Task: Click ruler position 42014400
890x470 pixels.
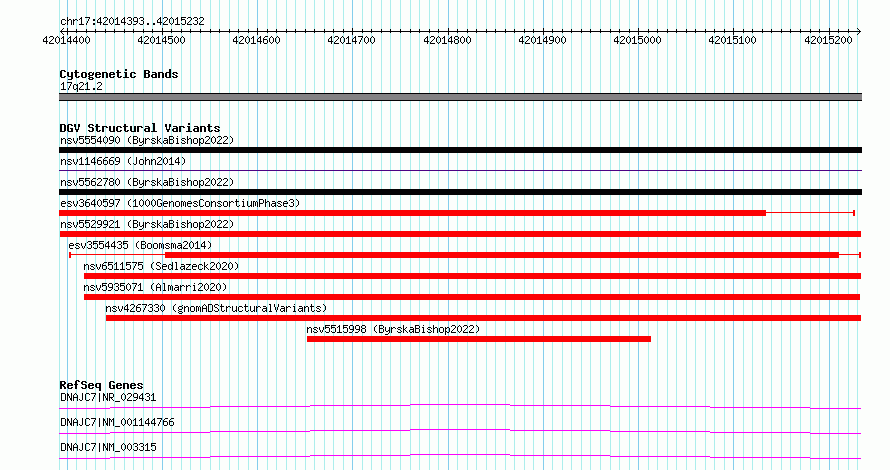Action: (x=66, y=40)
